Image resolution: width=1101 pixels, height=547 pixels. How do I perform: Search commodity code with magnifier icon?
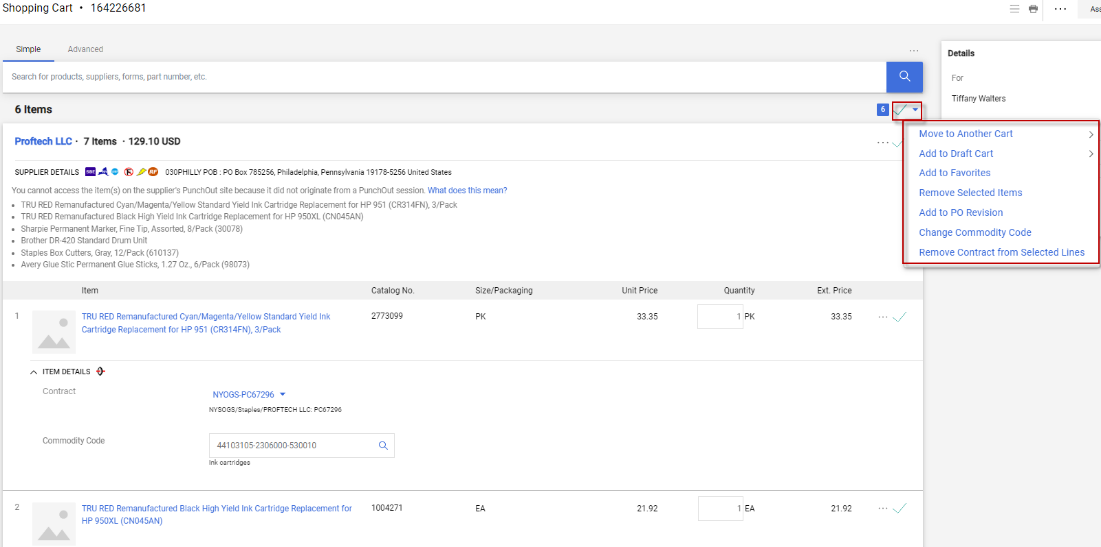coord(383,446)
